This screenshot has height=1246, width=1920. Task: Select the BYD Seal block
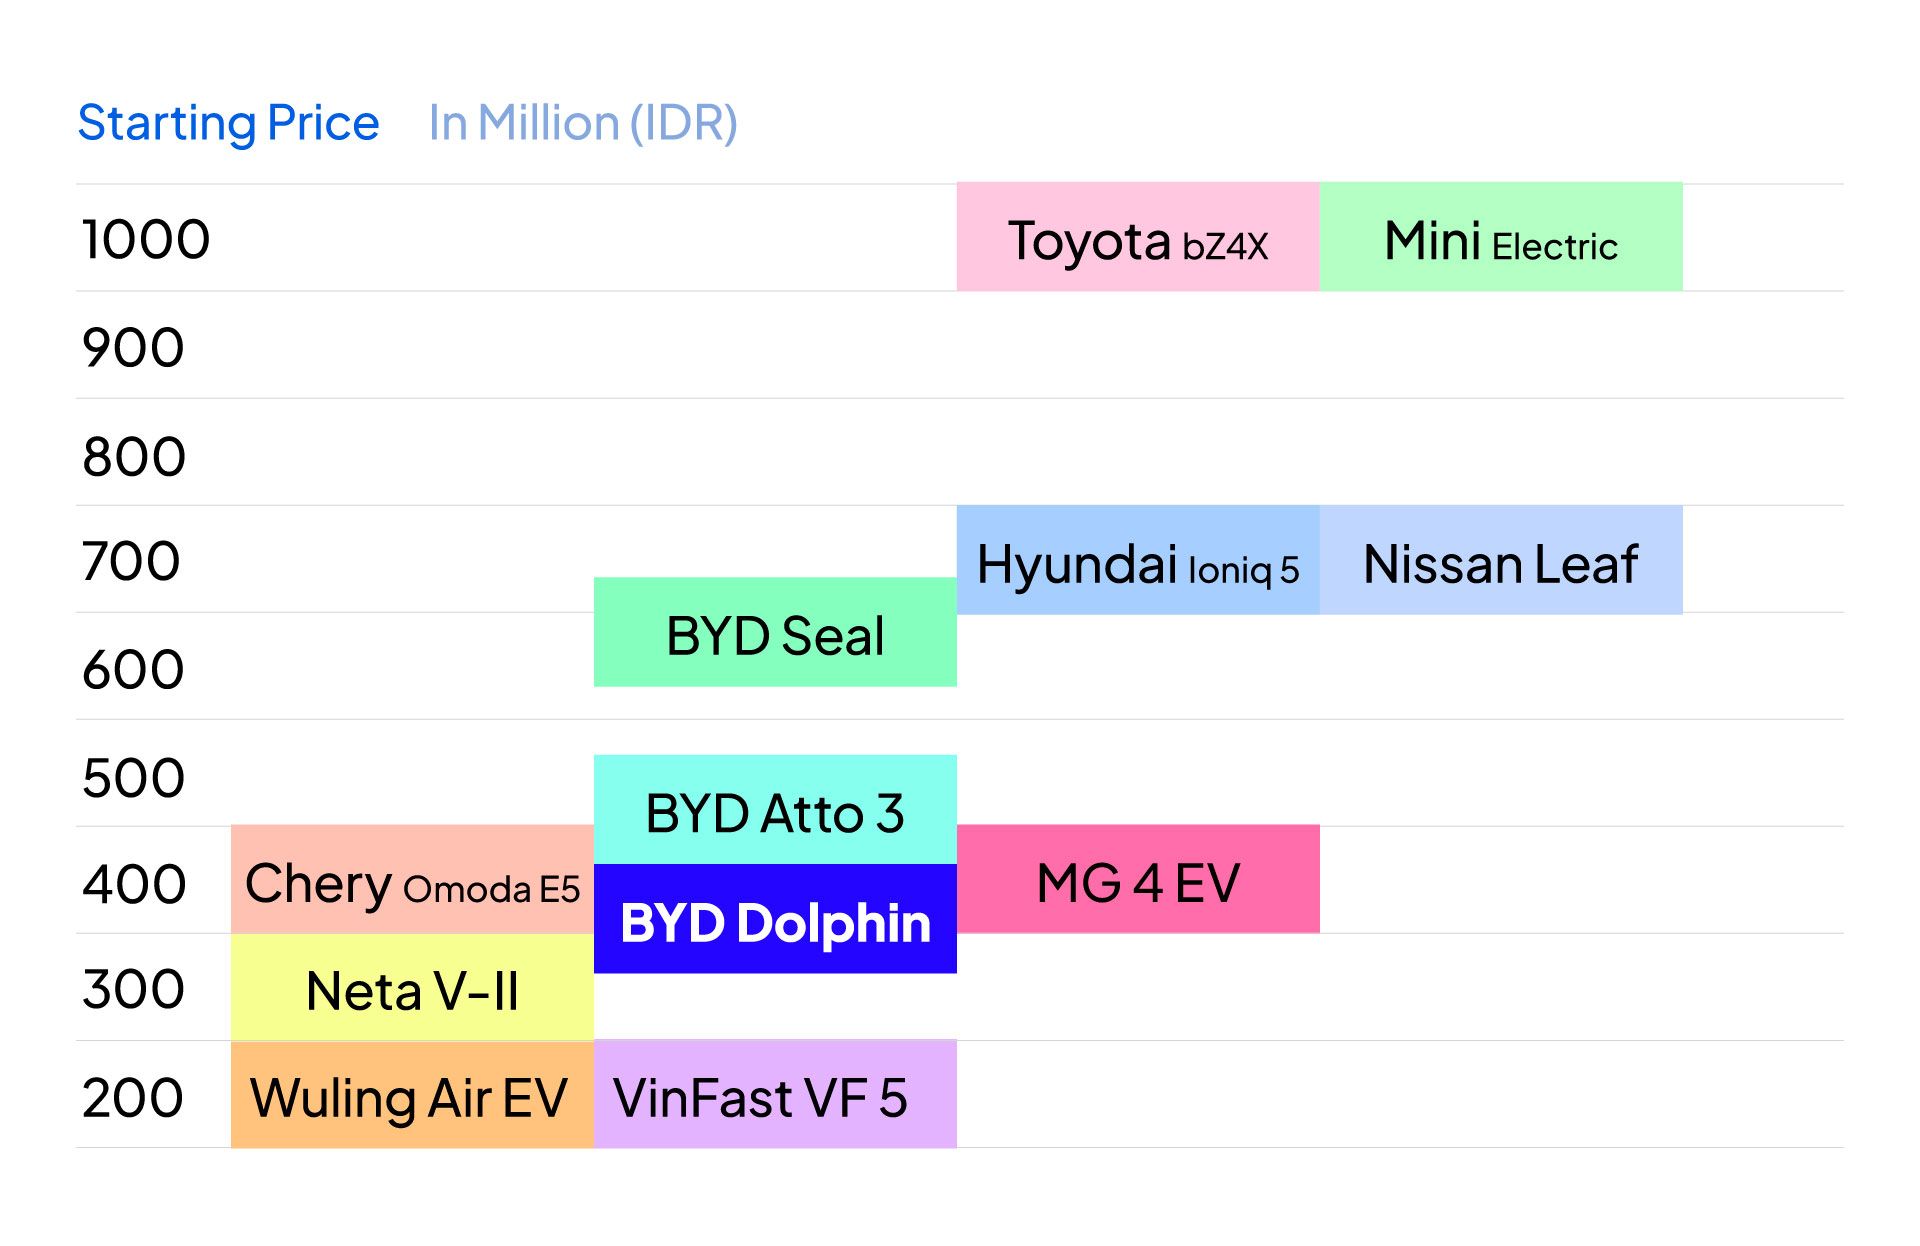pos(775,632)
